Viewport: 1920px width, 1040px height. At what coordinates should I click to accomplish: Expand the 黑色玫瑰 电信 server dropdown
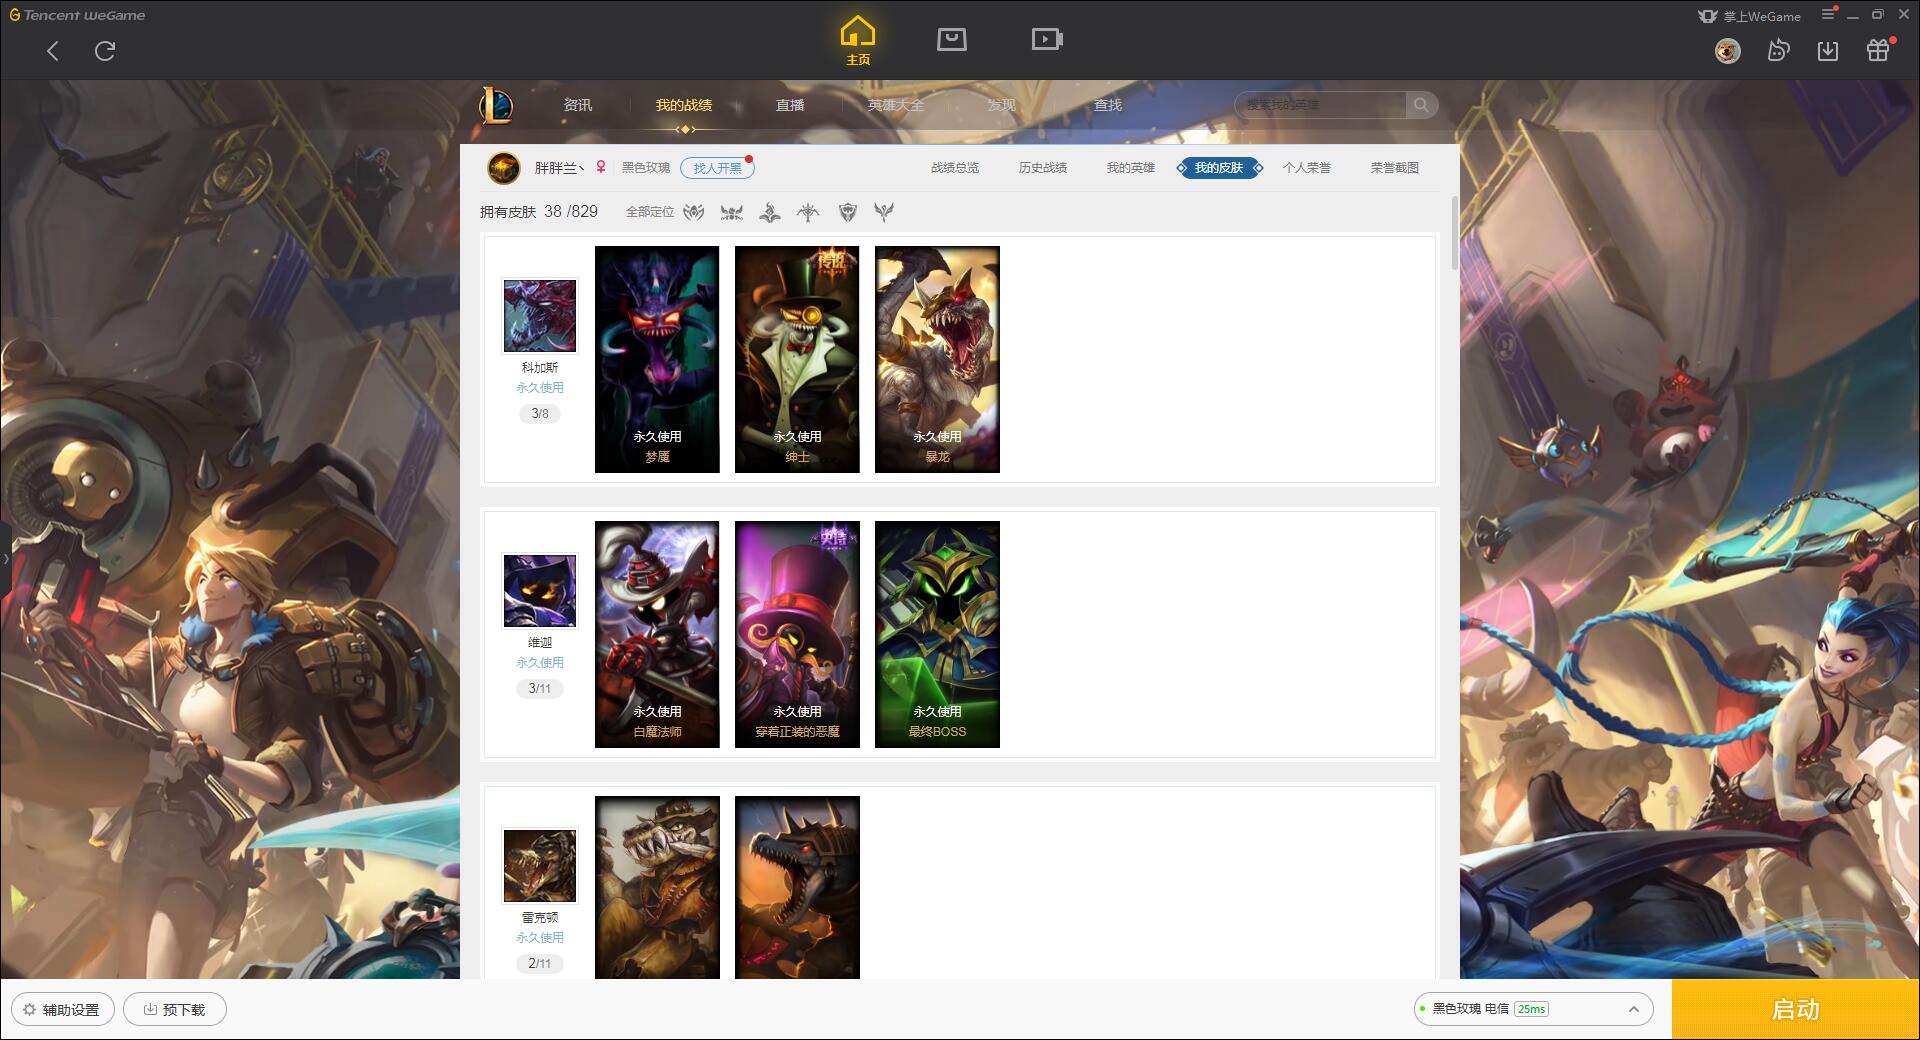[x=1533, y=1009]
